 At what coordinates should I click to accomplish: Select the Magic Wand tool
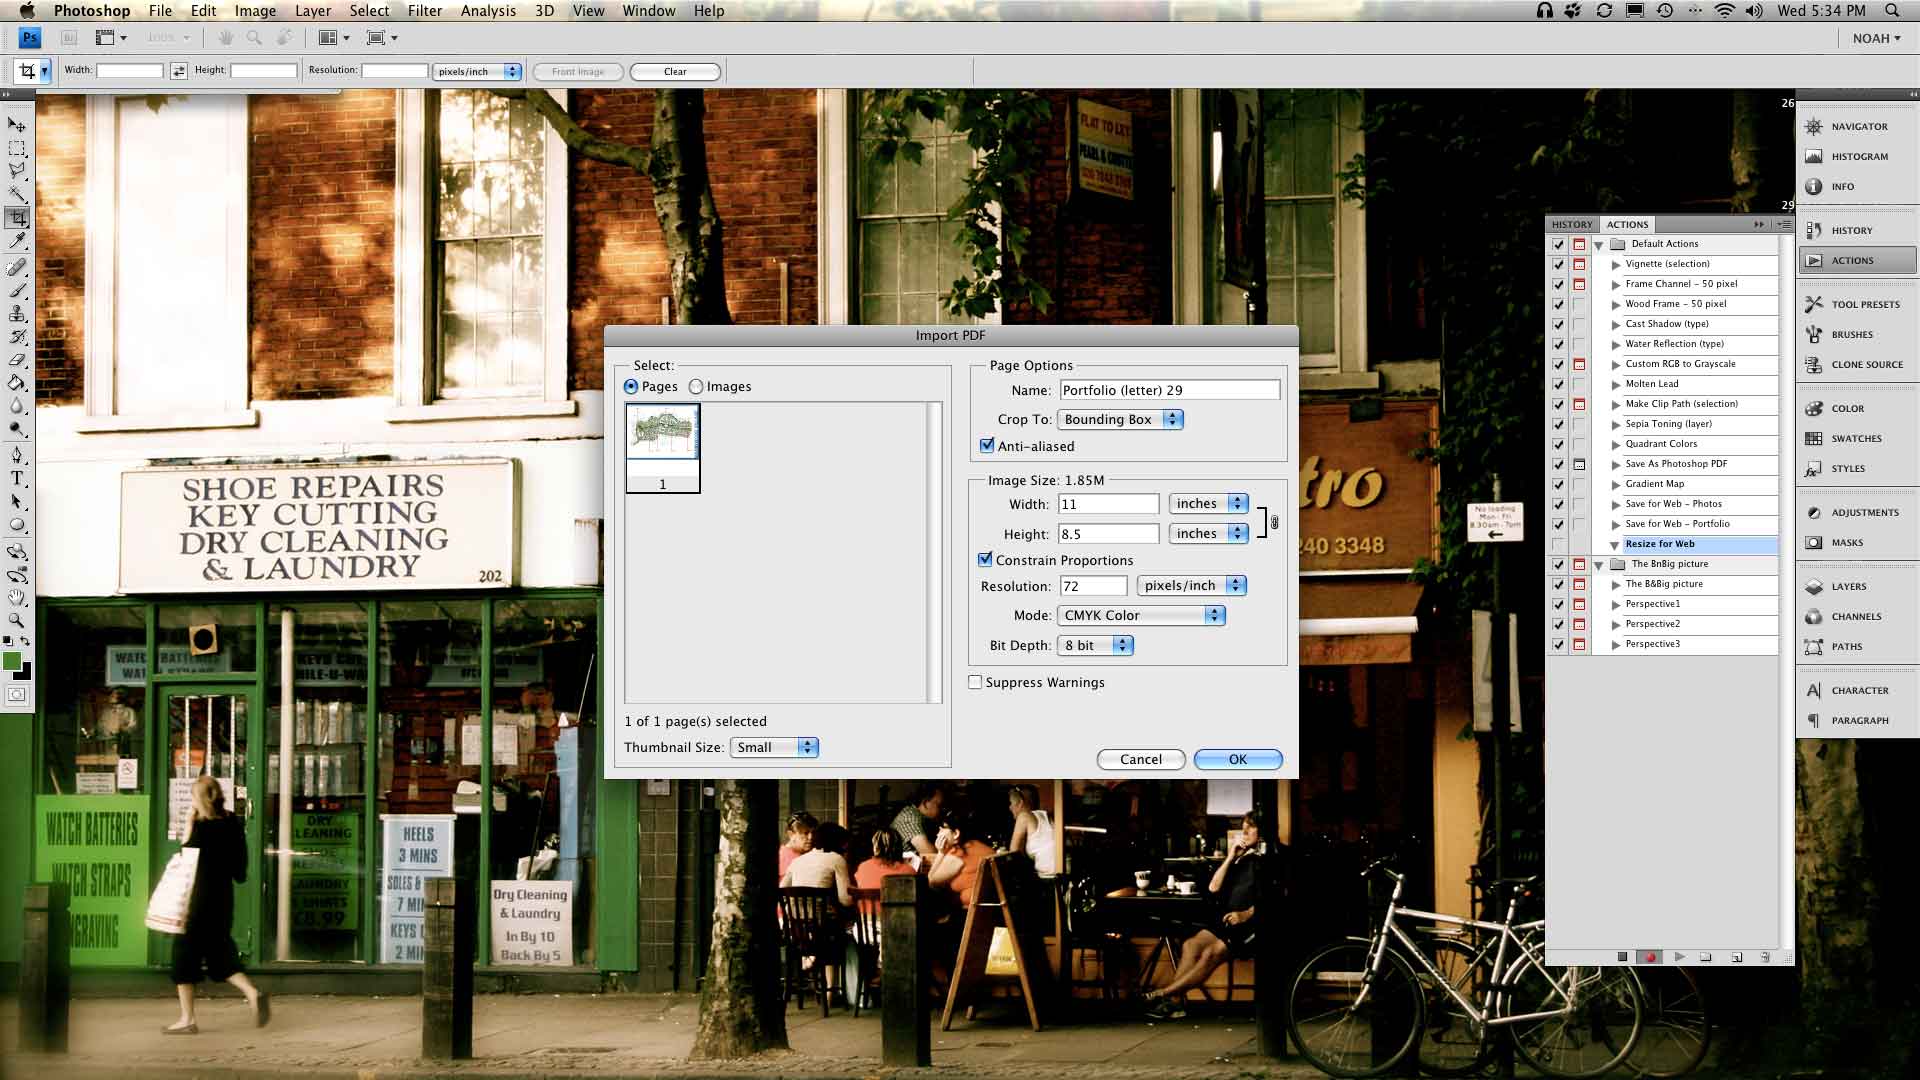17,194
